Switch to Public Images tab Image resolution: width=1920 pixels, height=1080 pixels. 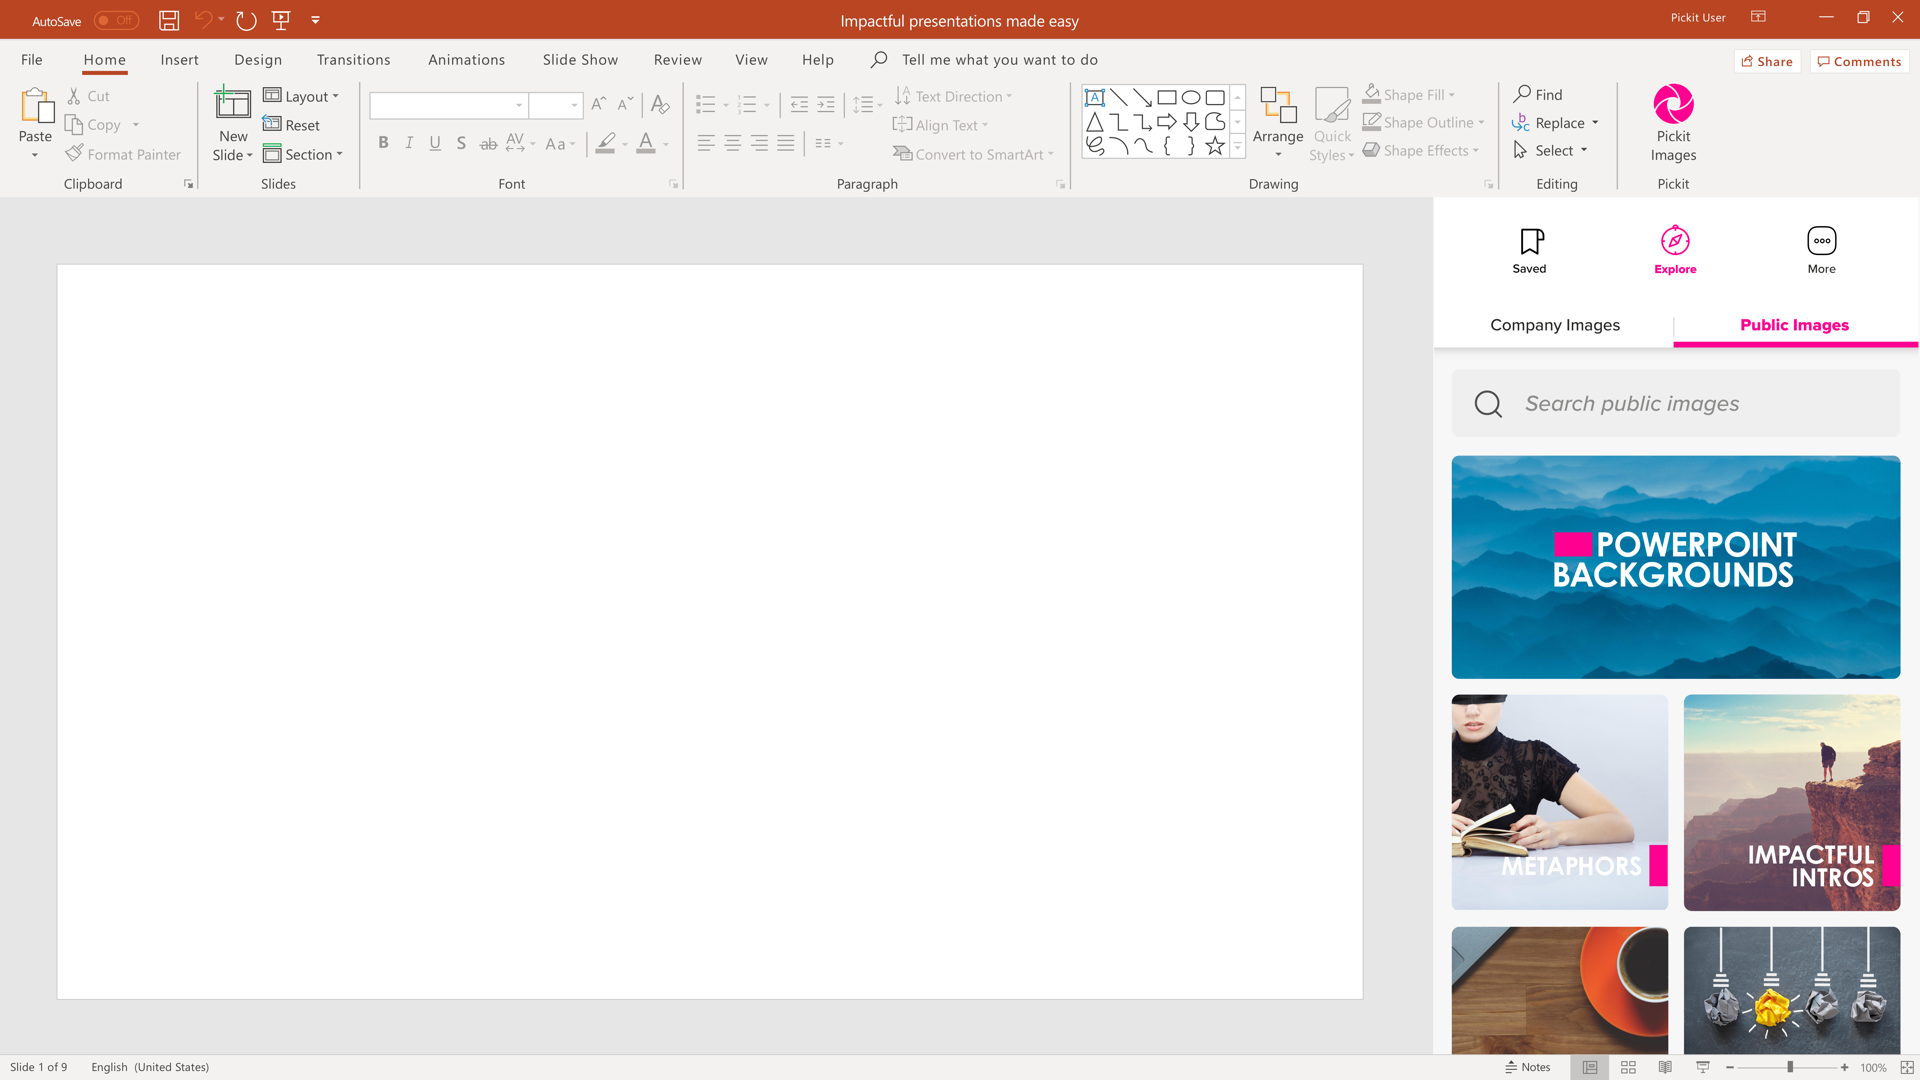tap(1794, 325)
